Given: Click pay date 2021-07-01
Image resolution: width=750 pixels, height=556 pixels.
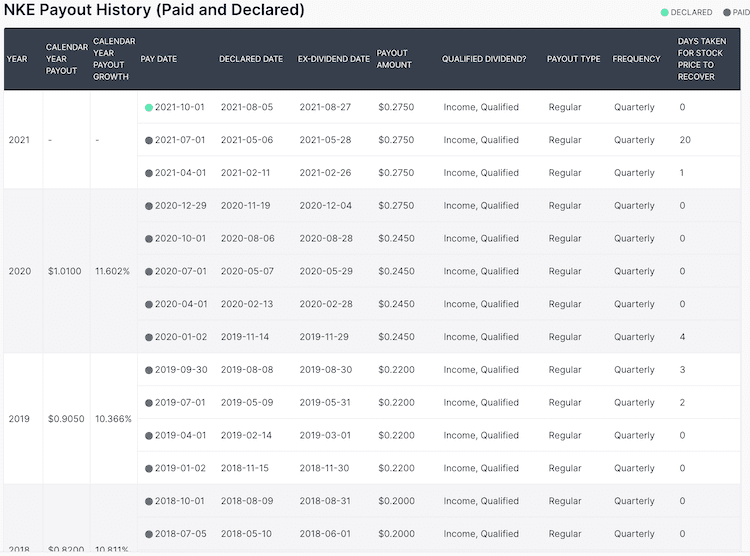Looking at the screenshot, I should (x=180, y=140).
